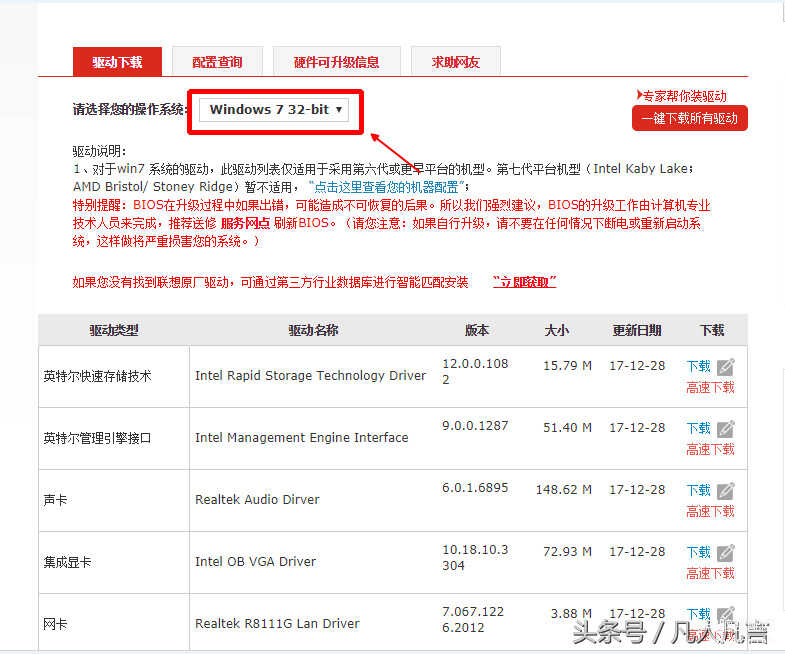785x654 pixels.
Task: Download Realtek Audio Dirver via 下载
Action: click(698, 490)
